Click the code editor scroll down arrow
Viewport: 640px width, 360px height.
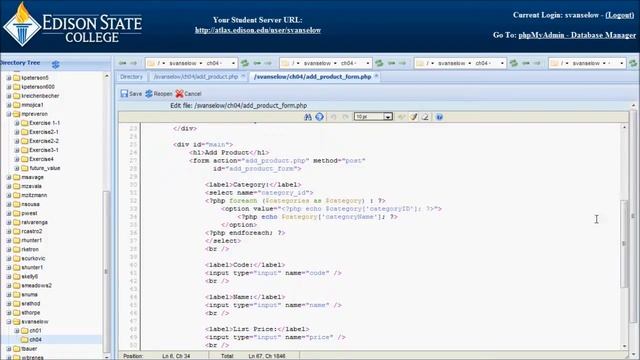[624, 346]
